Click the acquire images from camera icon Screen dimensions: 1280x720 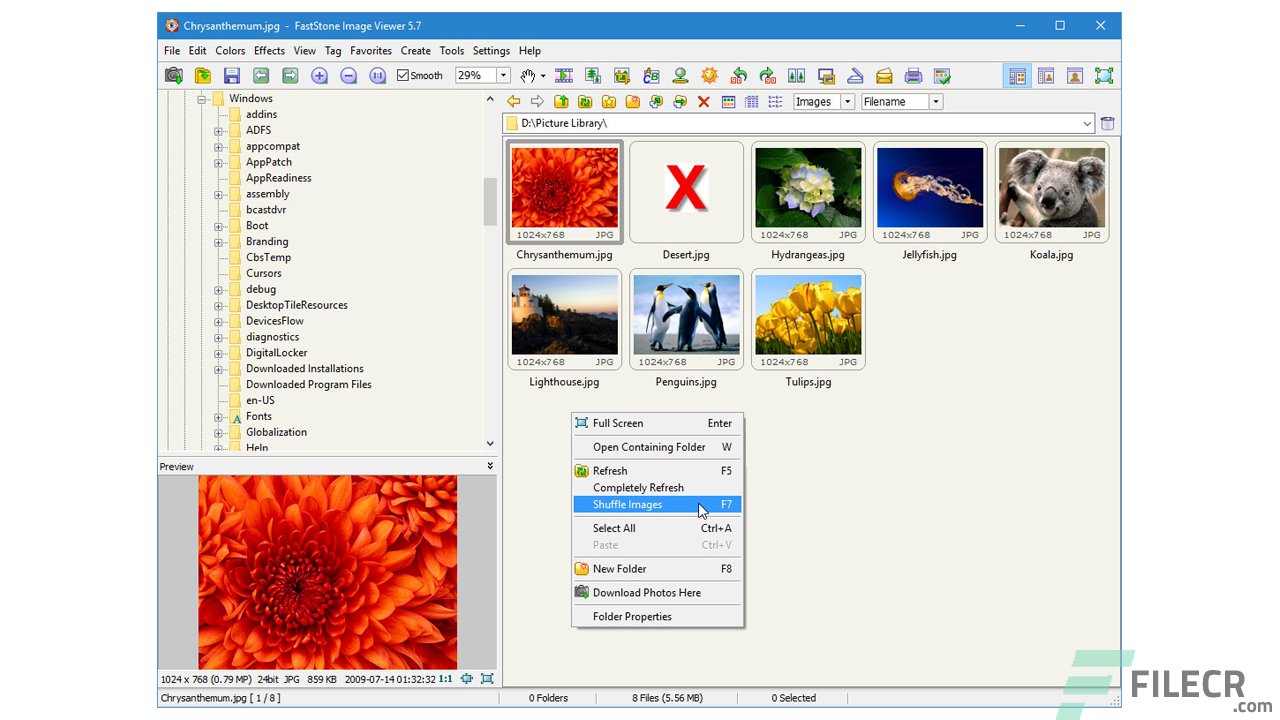coord(174,75)
